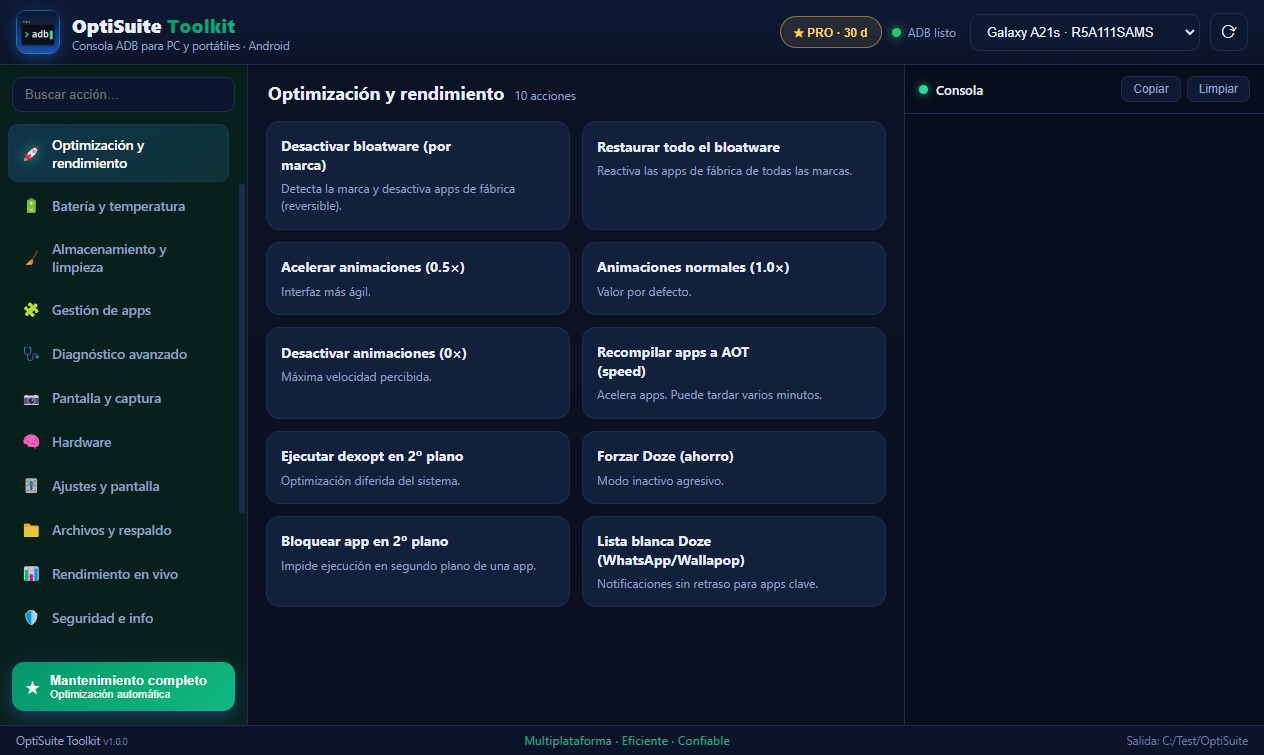Screen dimensions: 1264x755
Task: Open the Batería y temperatura section
Action: click(118, 206)
